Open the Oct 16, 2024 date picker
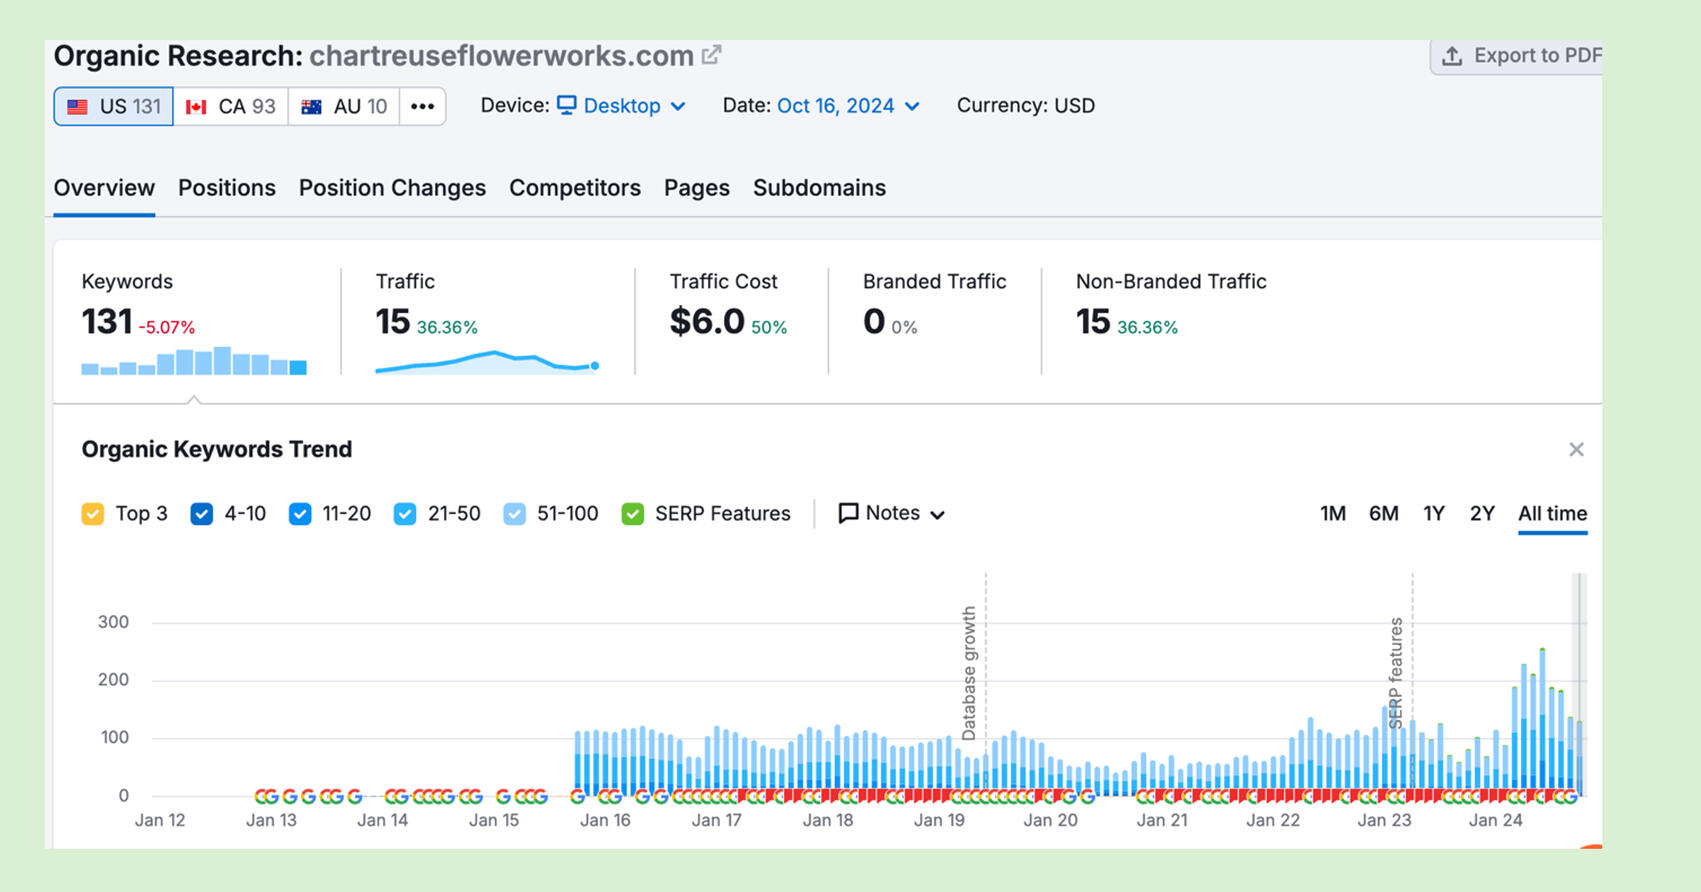This screenshot has height=892, width=1701. 847,106
